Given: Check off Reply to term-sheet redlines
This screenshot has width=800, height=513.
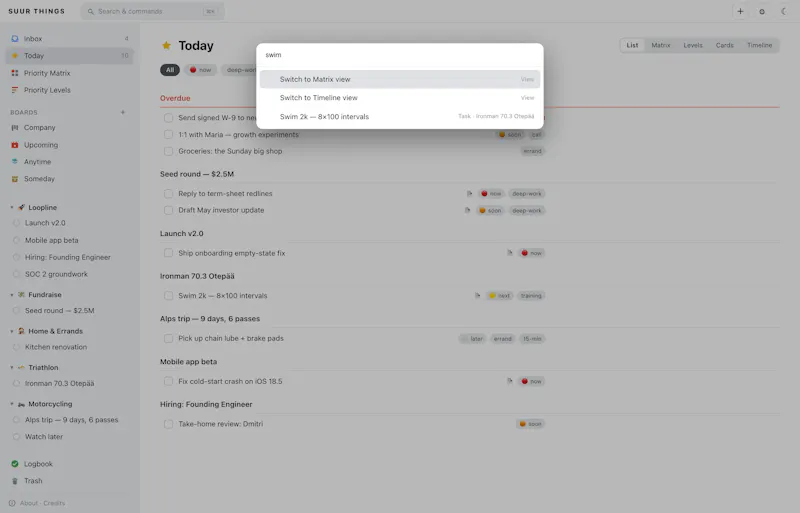Looking at the screenshot, I should coord(168,193).
